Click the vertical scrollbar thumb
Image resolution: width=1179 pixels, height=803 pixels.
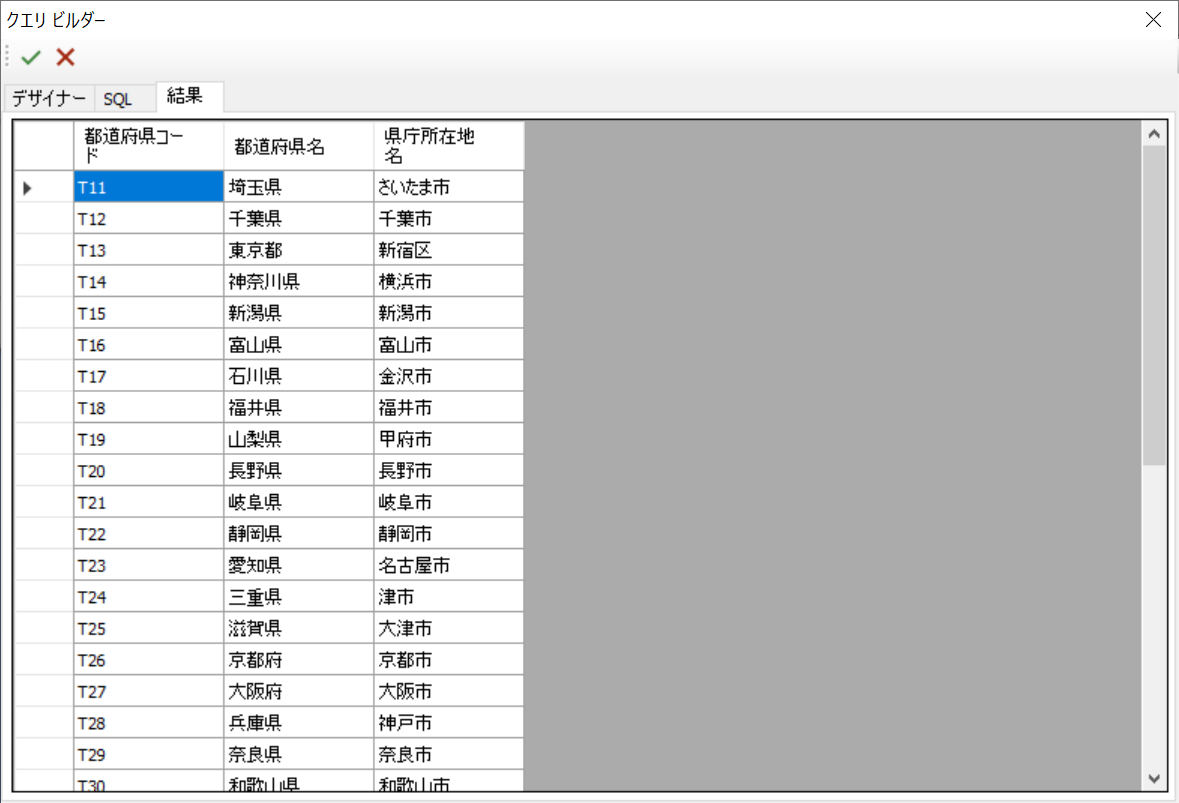coord(1154,305)
